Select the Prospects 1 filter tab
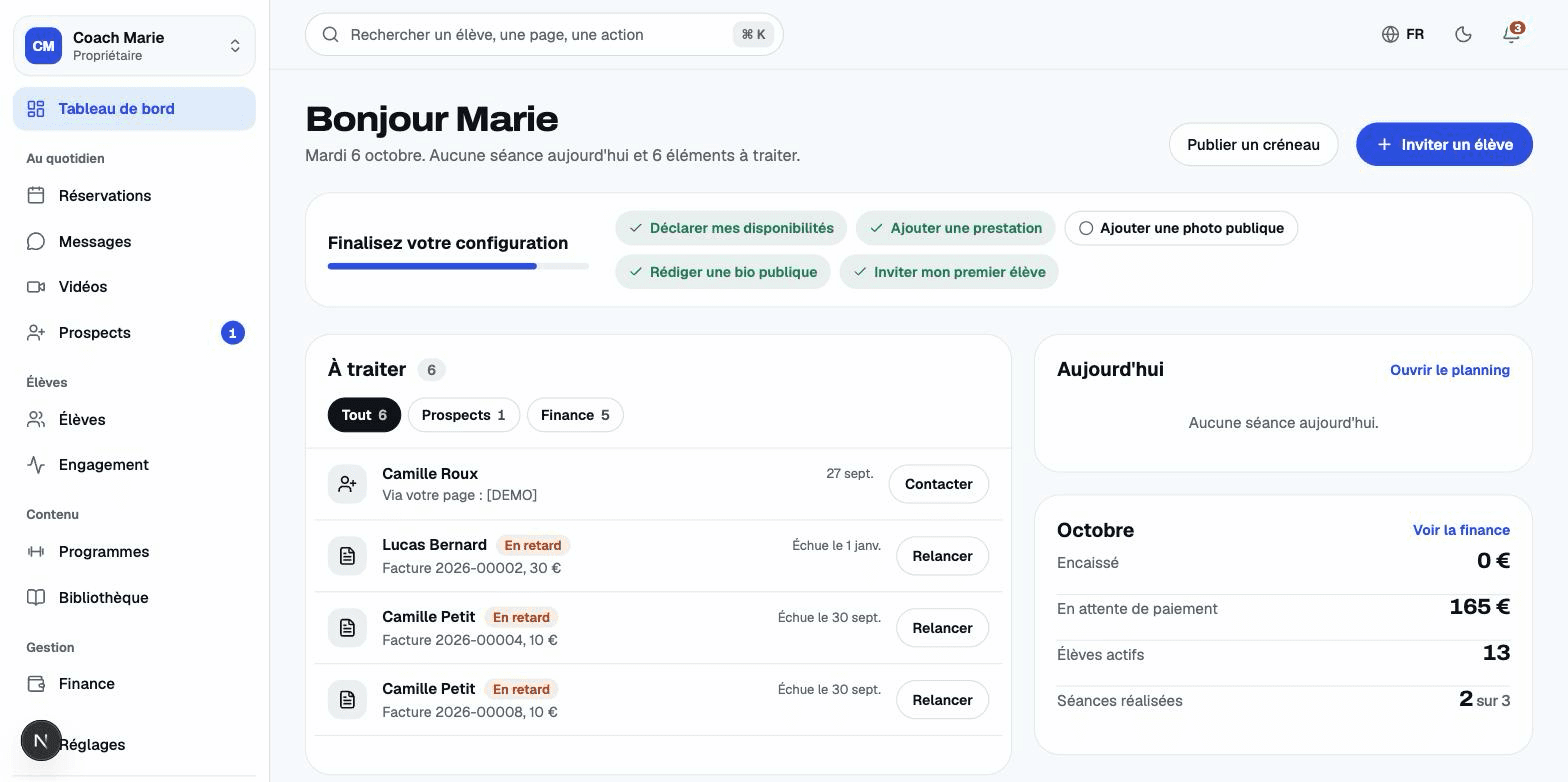Viewport: 1568px width, 782px height. pos(464,415)
